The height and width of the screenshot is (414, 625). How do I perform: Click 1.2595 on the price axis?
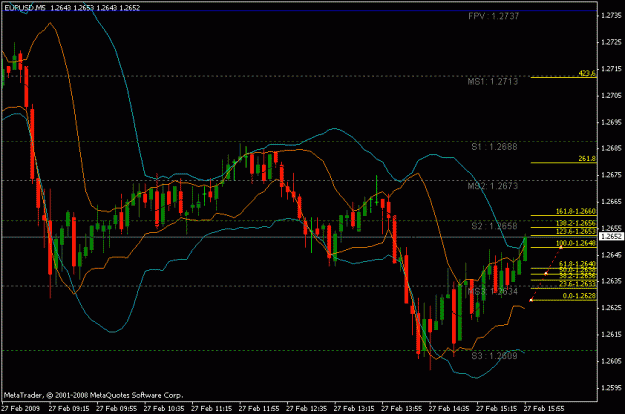(x=611, y=387)
